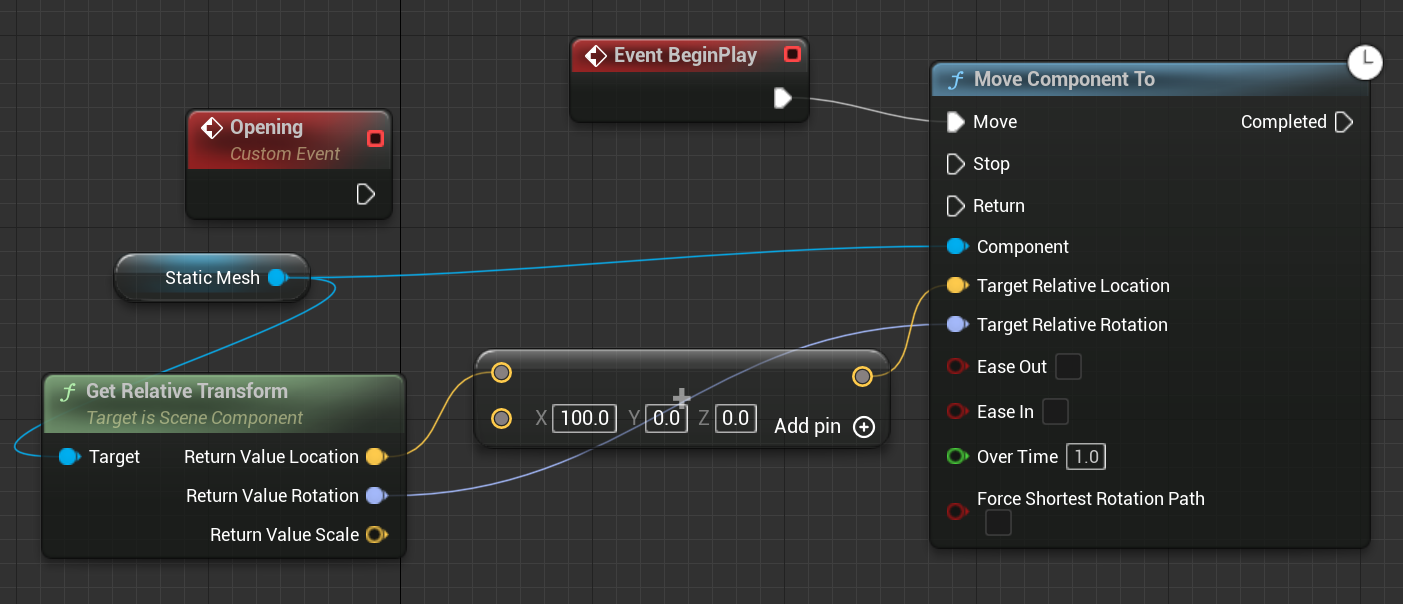Viewport: 1403px width, 604px height.
Task: Click the Completed execution output pin
Action: point(1344,122)
